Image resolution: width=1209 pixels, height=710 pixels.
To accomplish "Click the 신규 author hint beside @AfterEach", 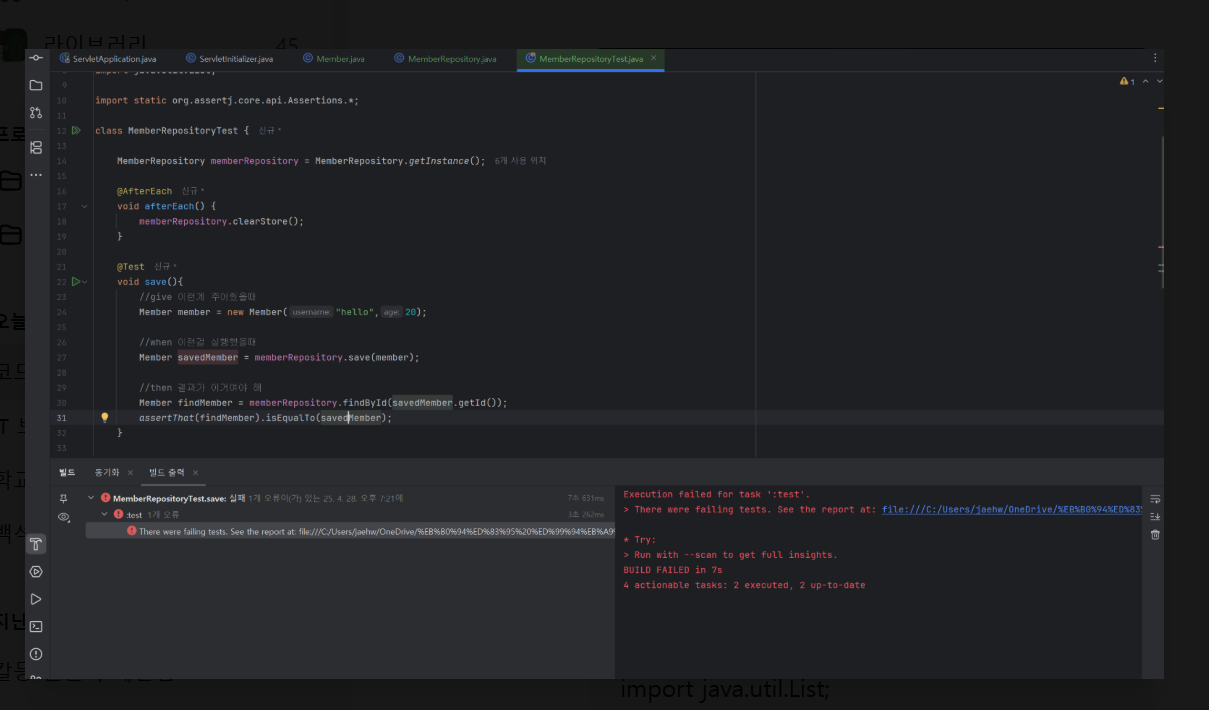I will pyautogui.click(x=193, y=191).
